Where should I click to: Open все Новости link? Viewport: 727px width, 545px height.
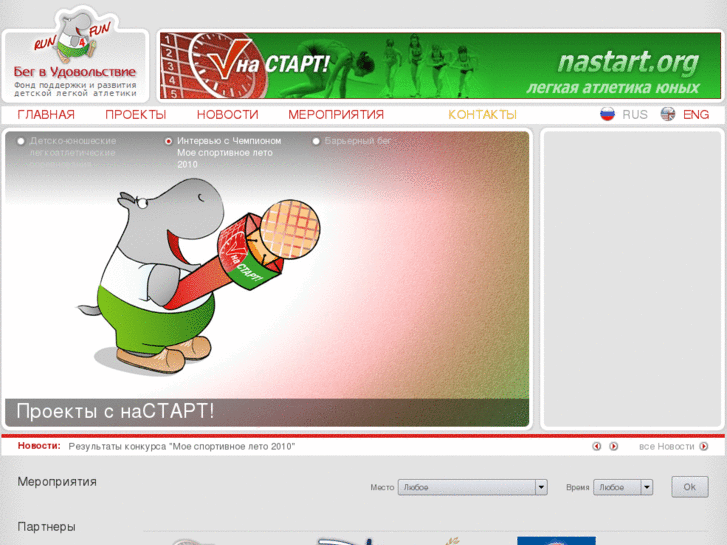pyautogui.click(x=666, y=446)
